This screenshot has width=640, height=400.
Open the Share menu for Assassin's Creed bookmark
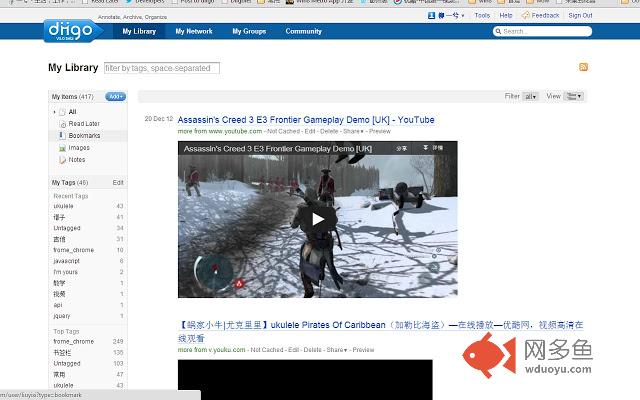pos(353,131)
